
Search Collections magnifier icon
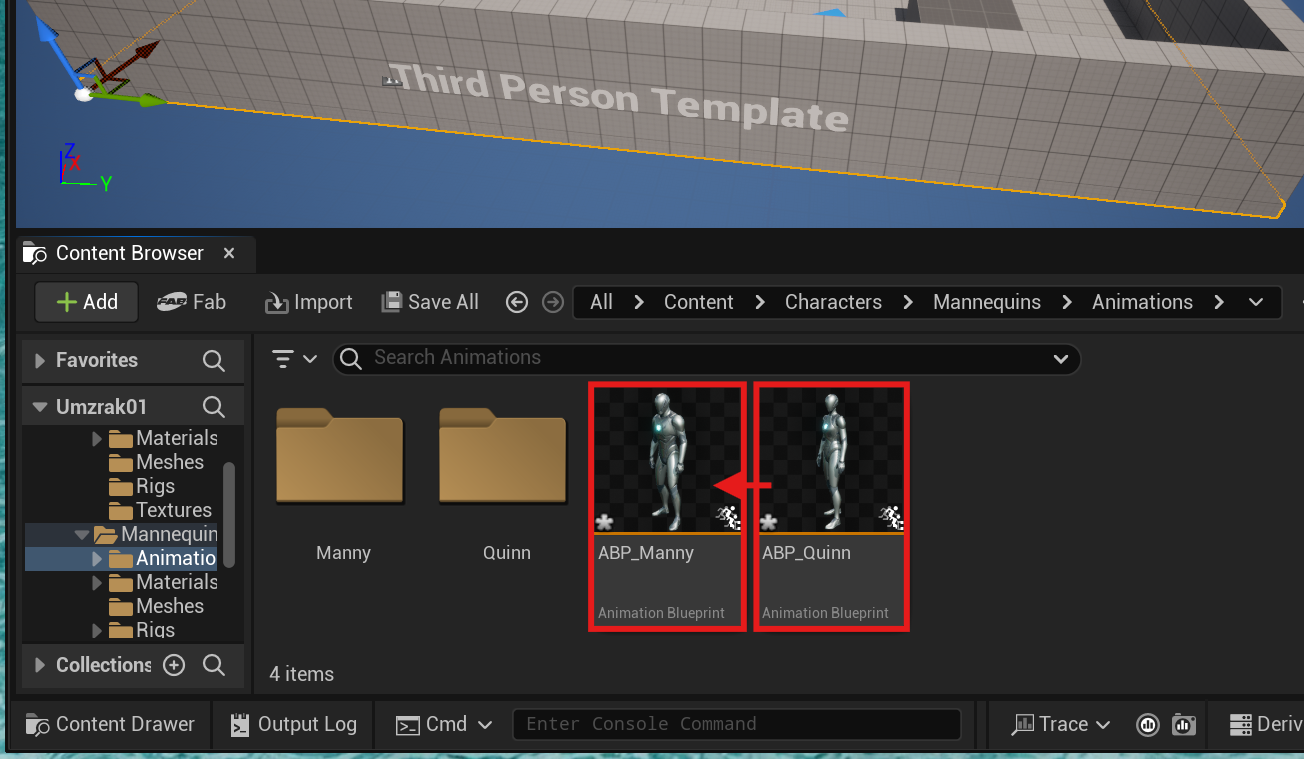click(214, 665)
